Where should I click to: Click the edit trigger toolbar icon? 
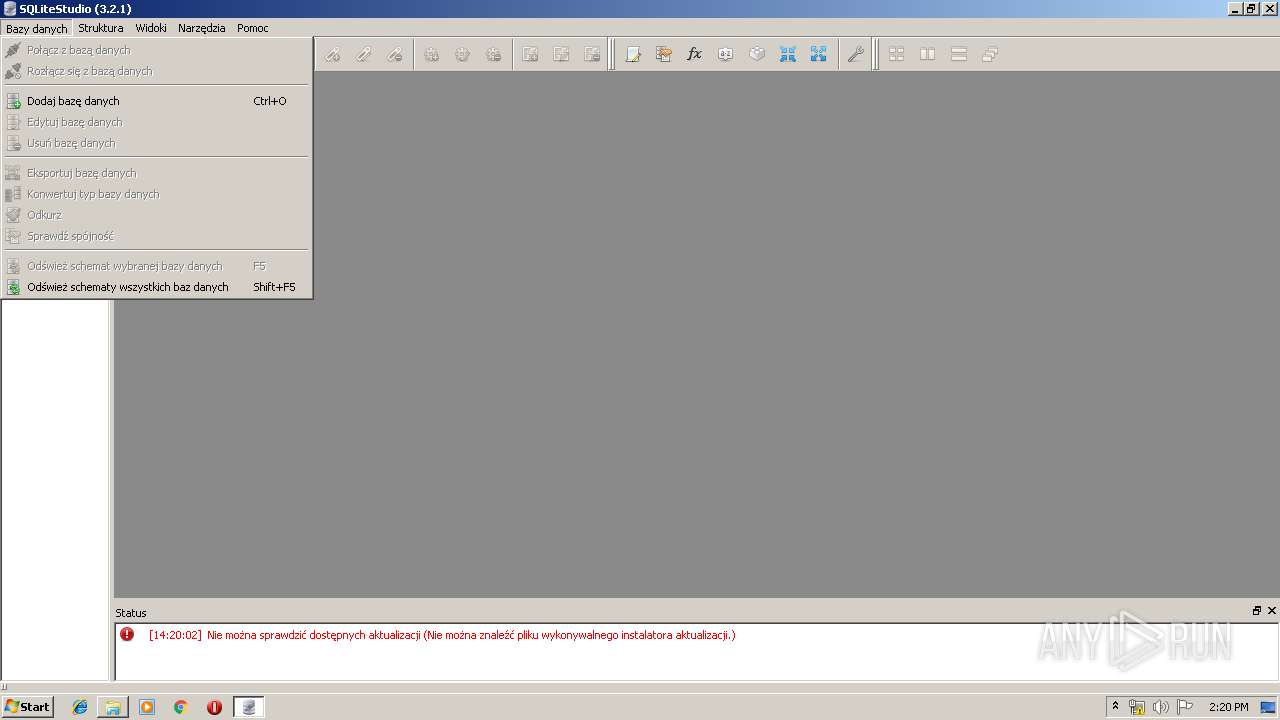pos(463,55)
